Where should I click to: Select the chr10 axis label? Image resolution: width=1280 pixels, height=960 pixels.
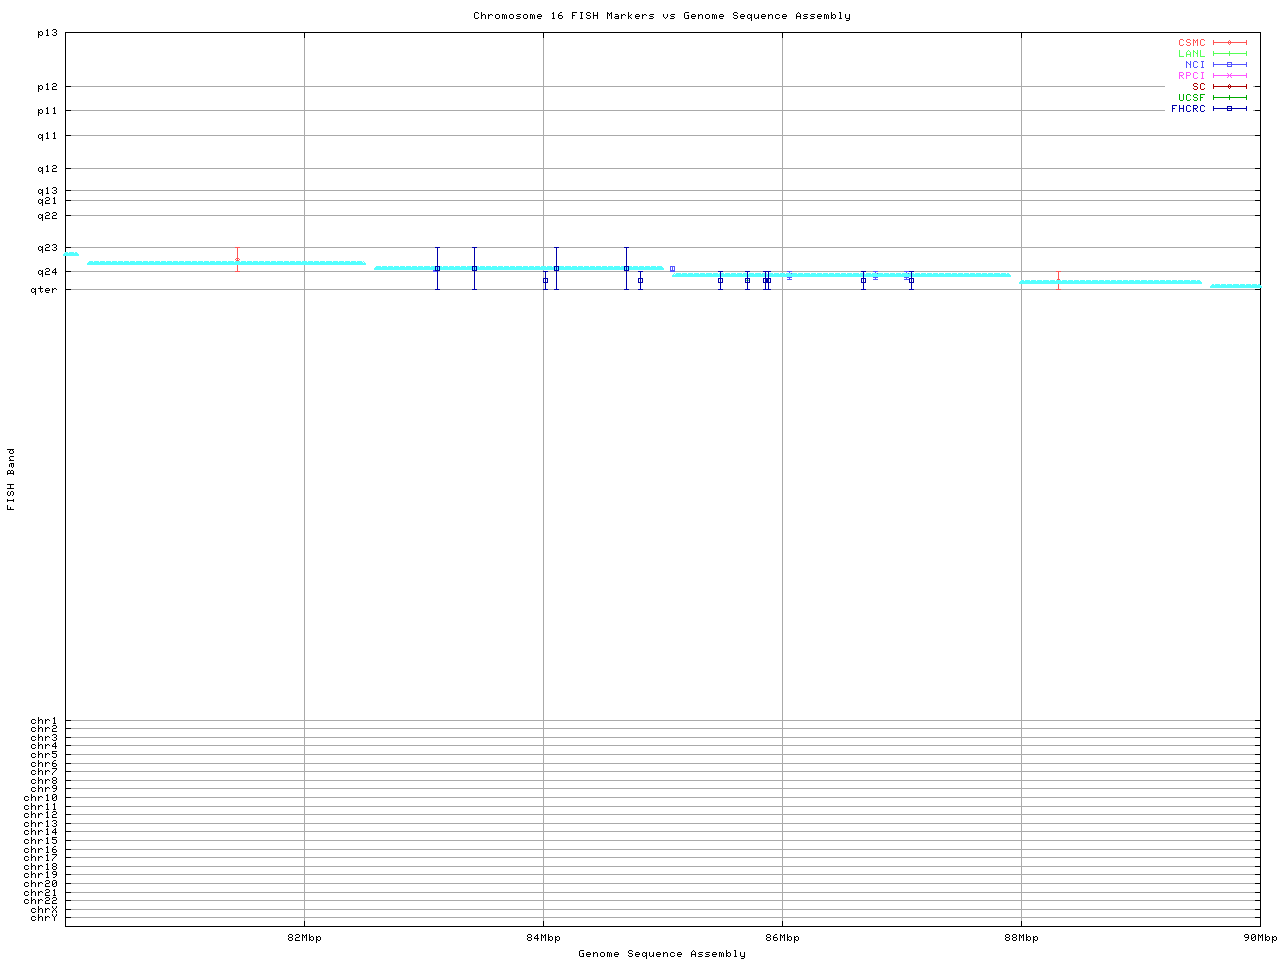41,798
